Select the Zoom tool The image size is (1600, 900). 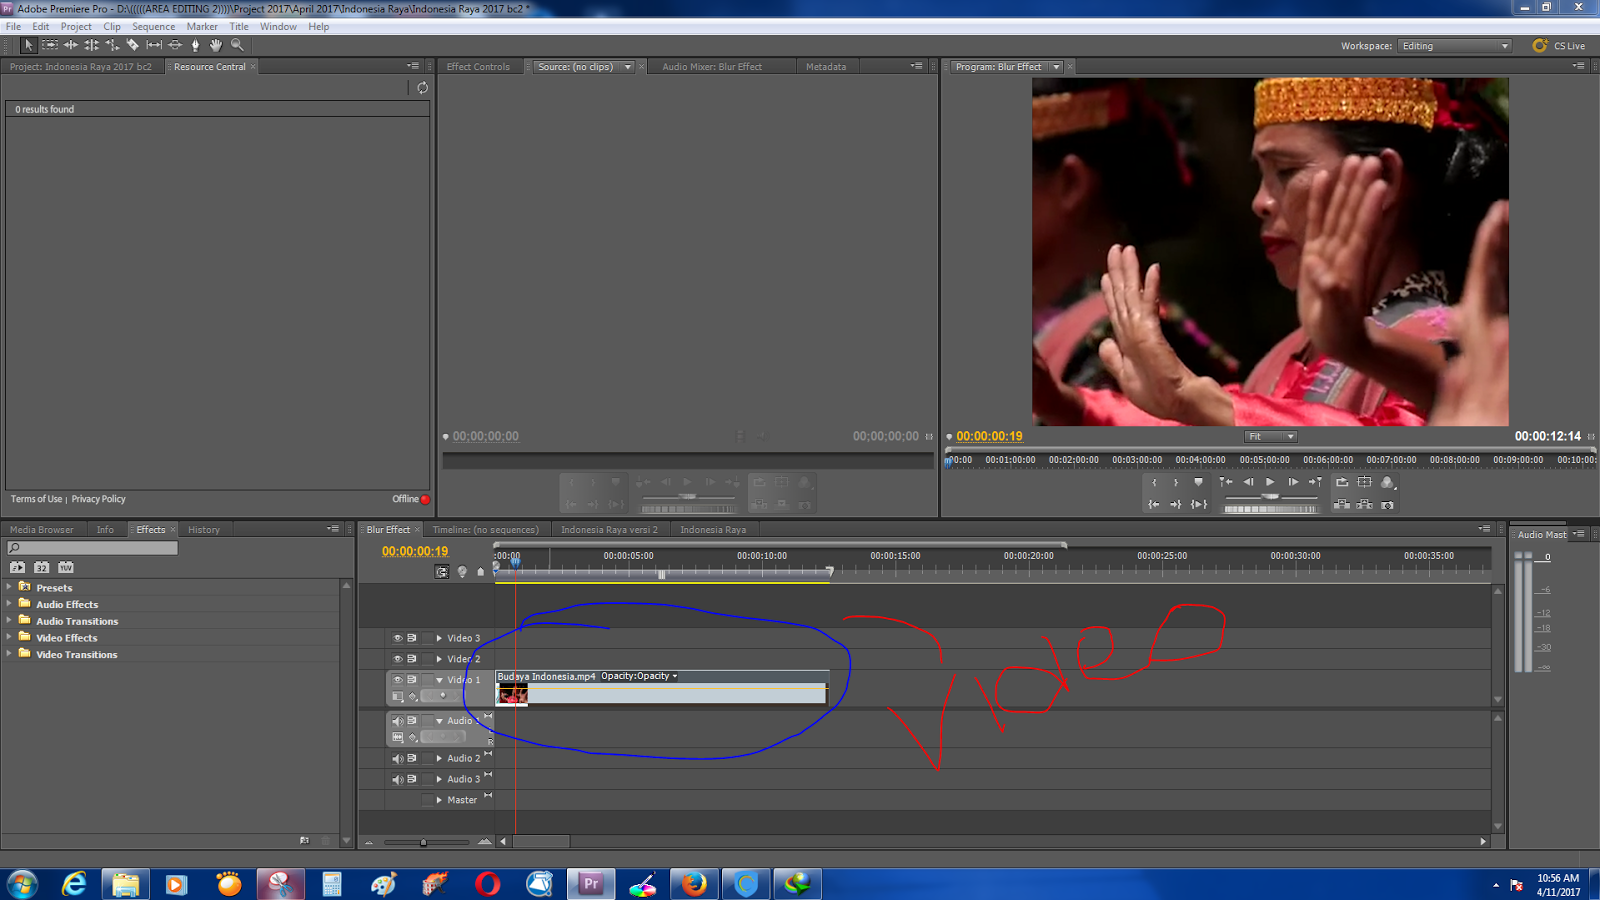237,45
